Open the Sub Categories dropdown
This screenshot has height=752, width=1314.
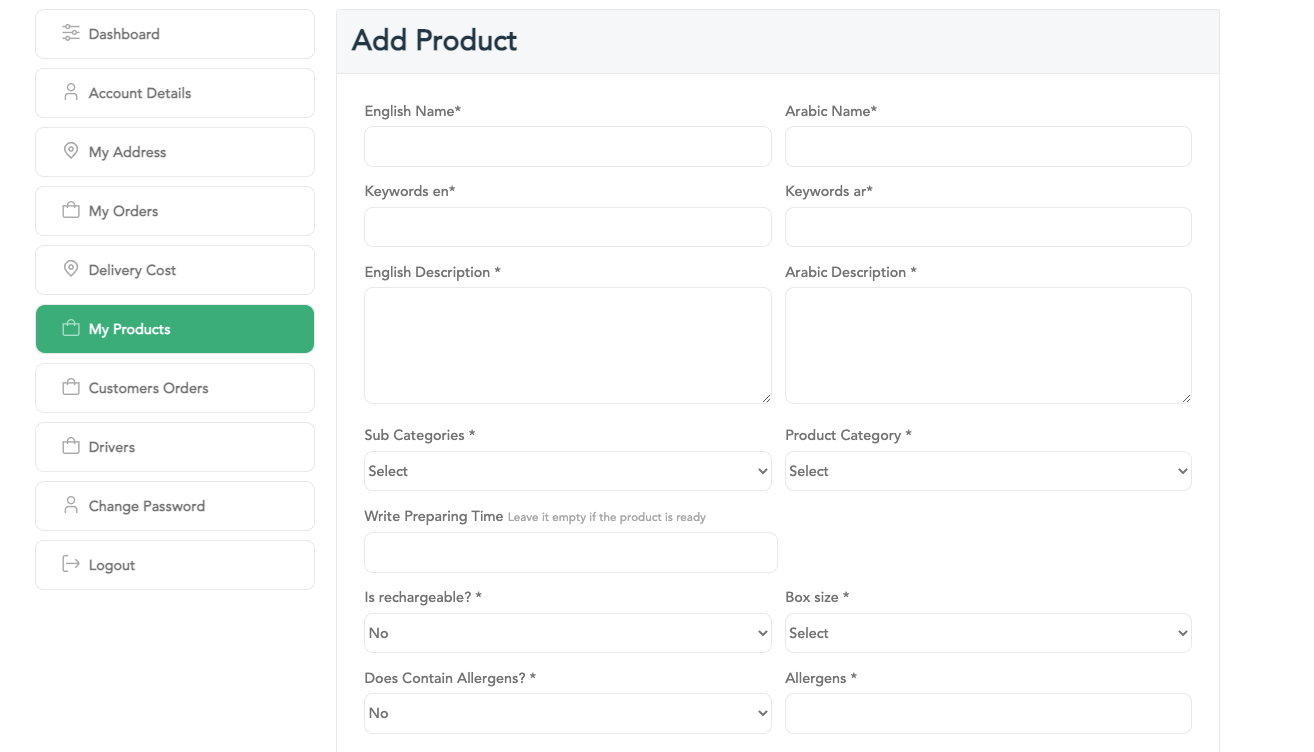567,471
